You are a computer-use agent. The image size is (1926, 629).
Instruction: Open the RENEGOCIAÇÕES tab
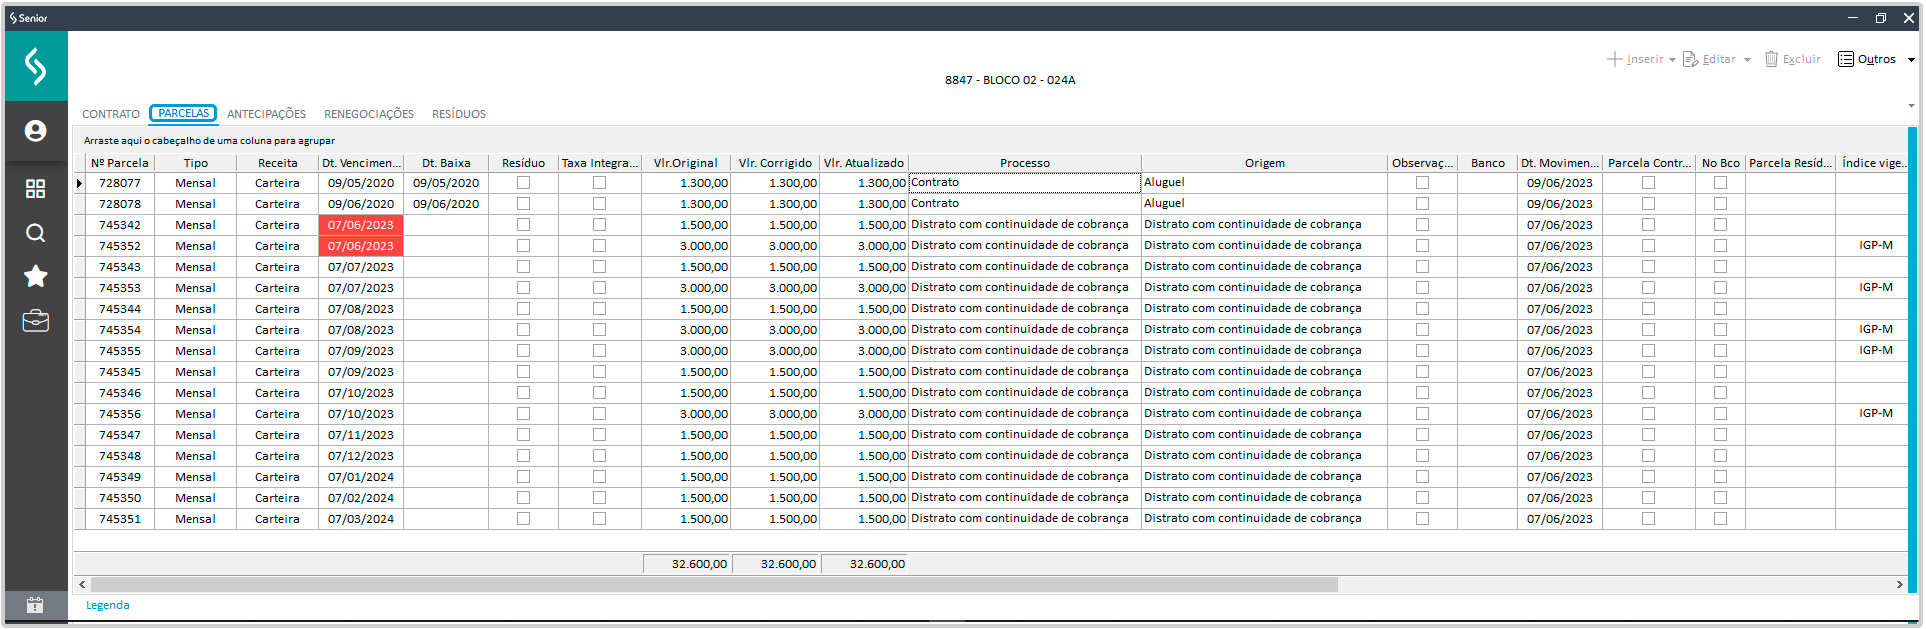368,114
